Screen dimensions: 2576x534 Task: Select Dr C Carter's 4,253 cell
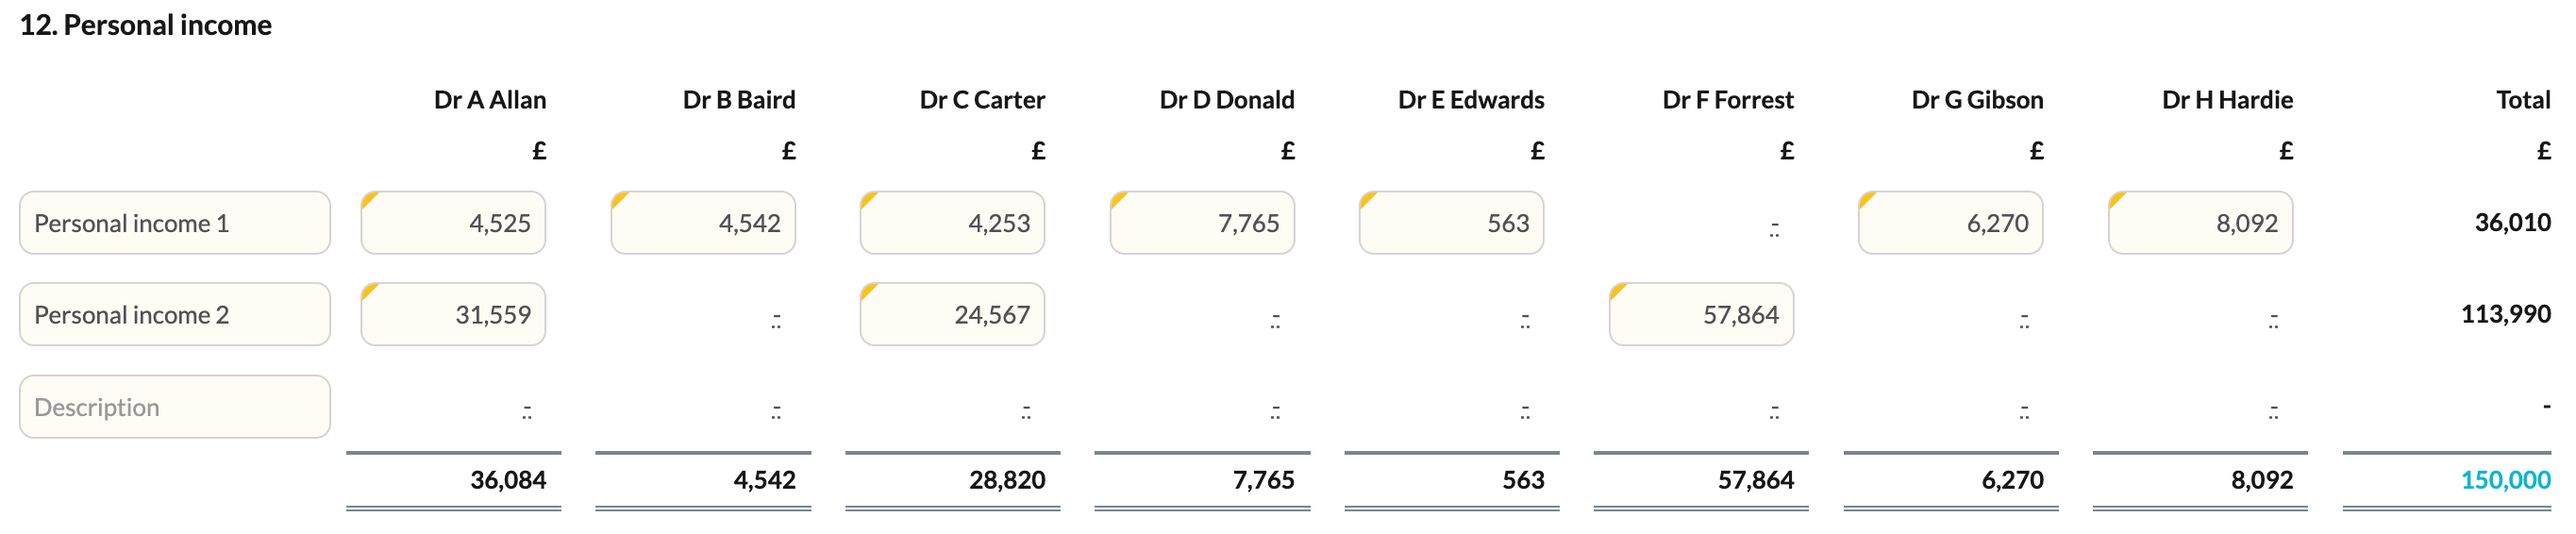(952, 223)
